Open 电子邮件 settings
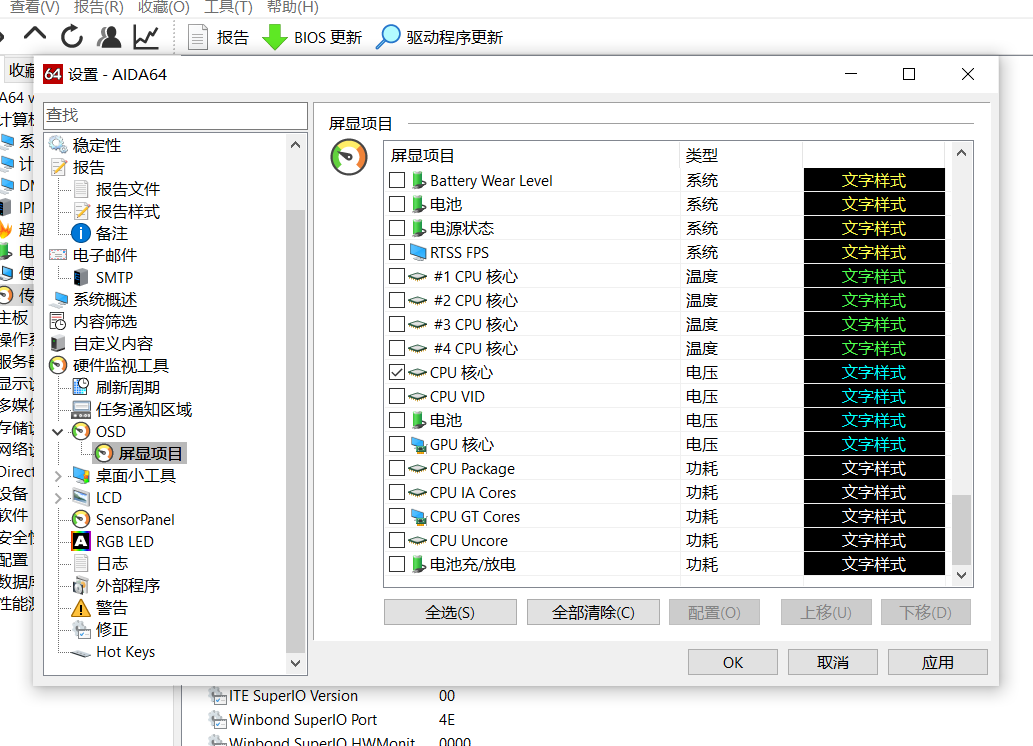Screen dimensions: 1033x746 105,255
